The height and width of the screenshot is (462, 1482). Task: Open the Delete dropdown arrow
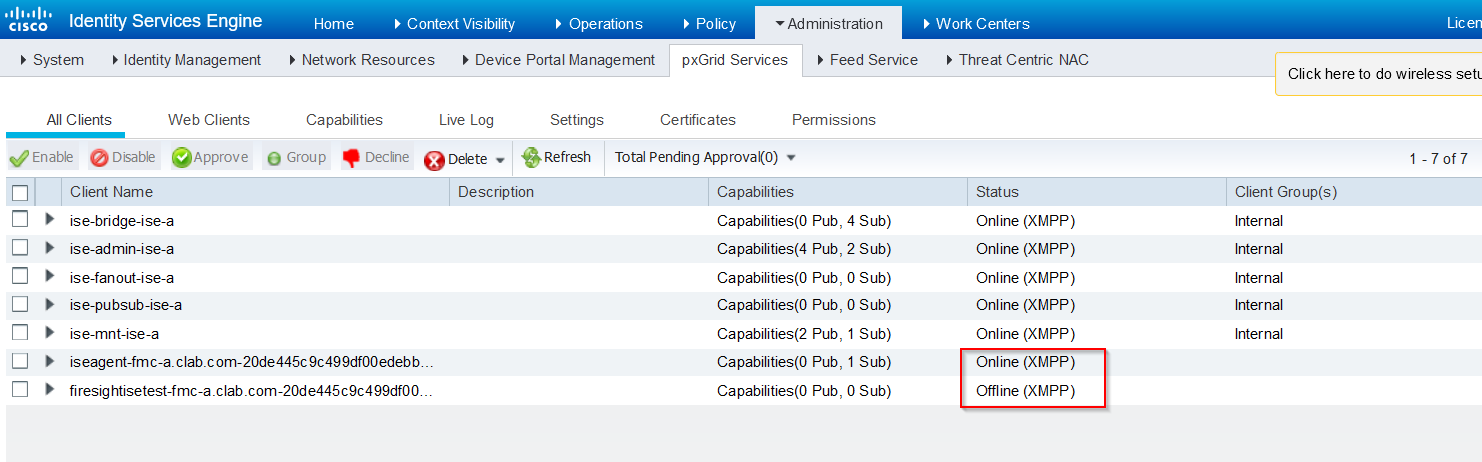click(x=500, y=160)
